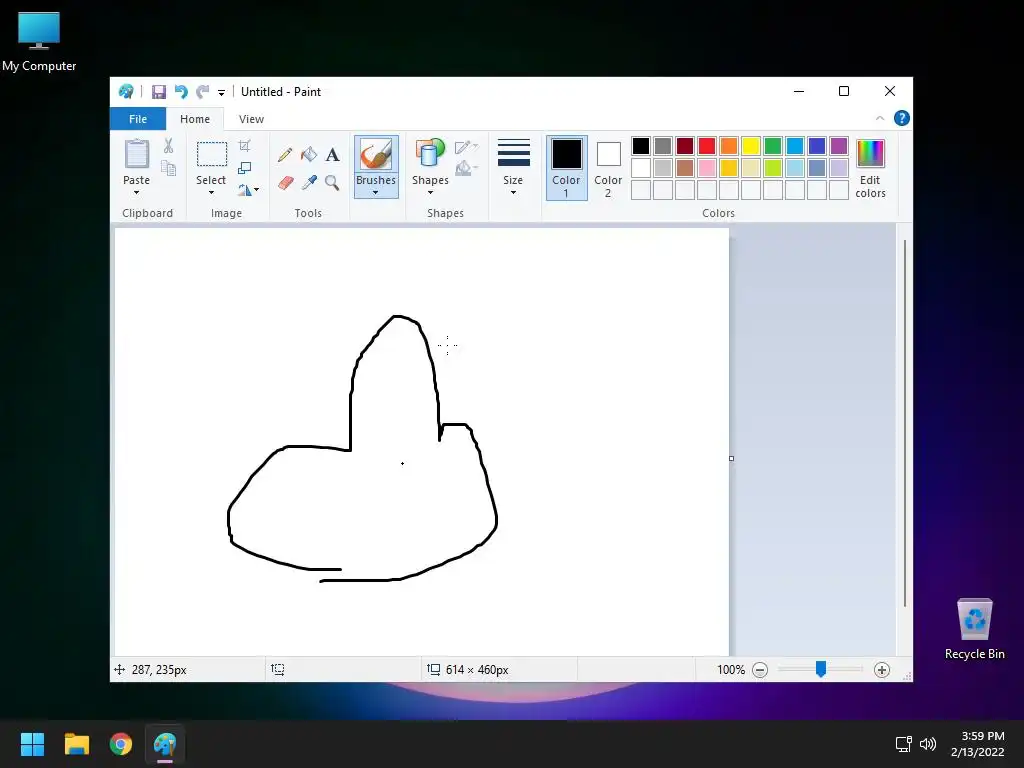Pick the green color swatch
The height and width of the screenshot is (768, 1024).
[773, 146]
